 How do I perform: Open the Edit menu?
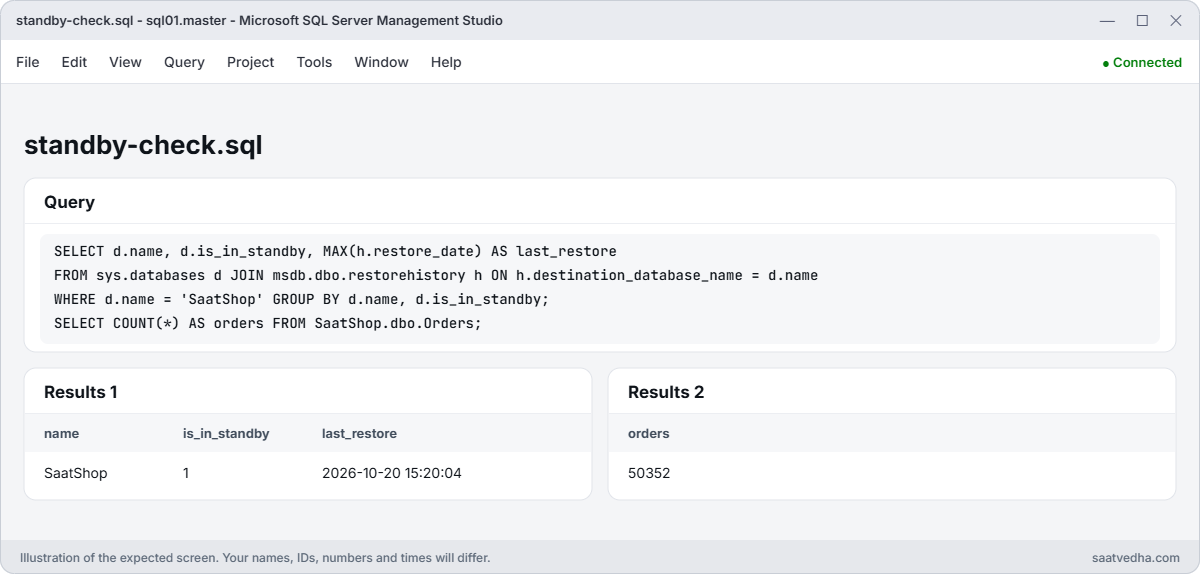tap(74, 62)
